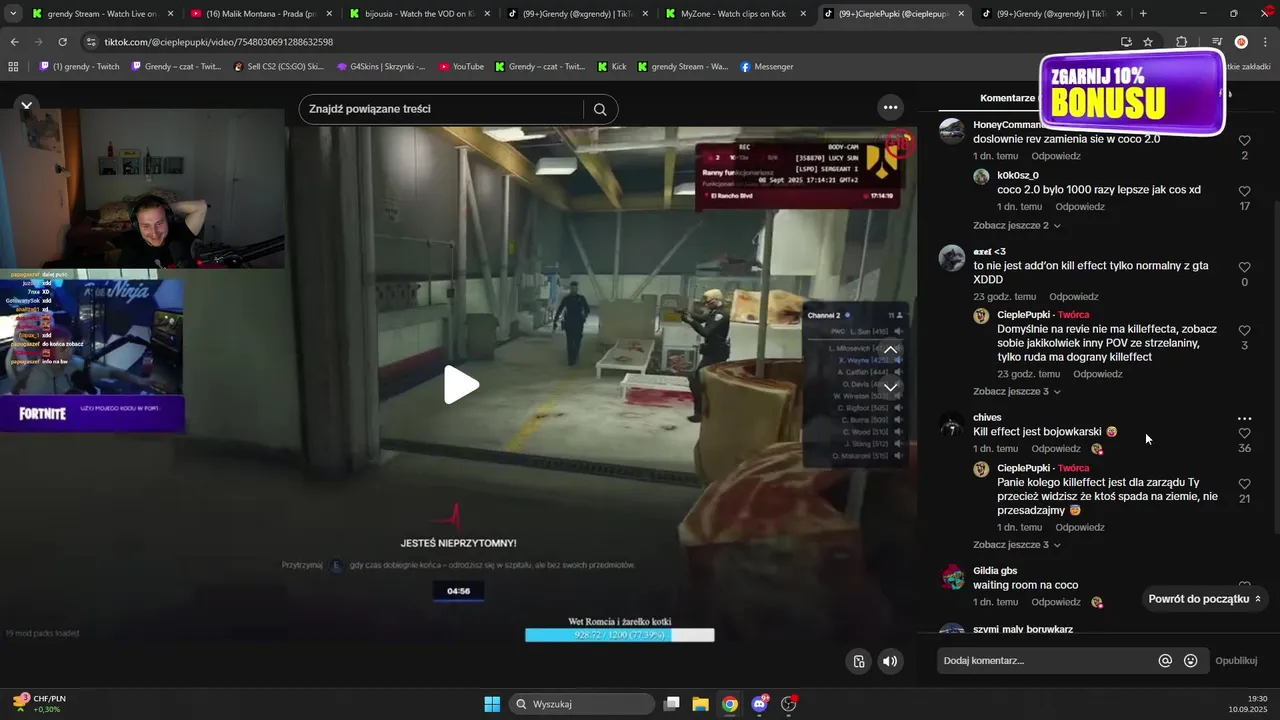Open the CHF/PLN taskbar widget

pos(40,704)
